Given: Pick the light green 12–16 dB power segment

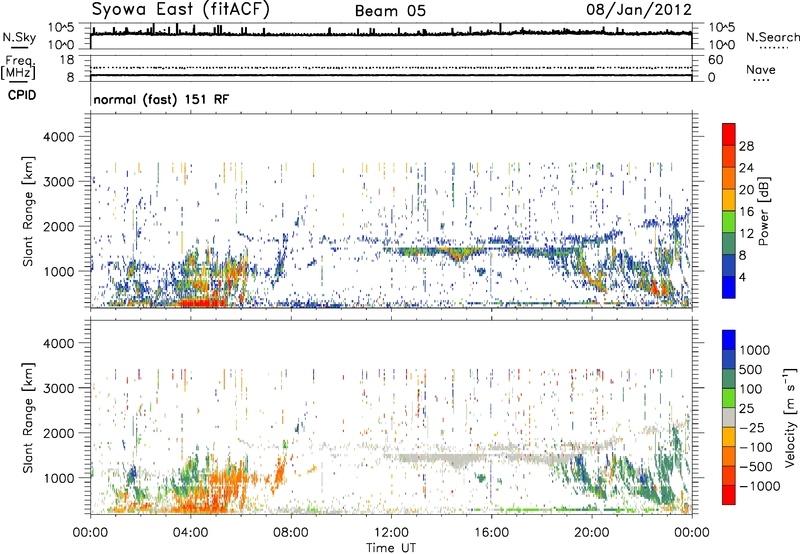Looking at the screenshot, I should (729, 222).
